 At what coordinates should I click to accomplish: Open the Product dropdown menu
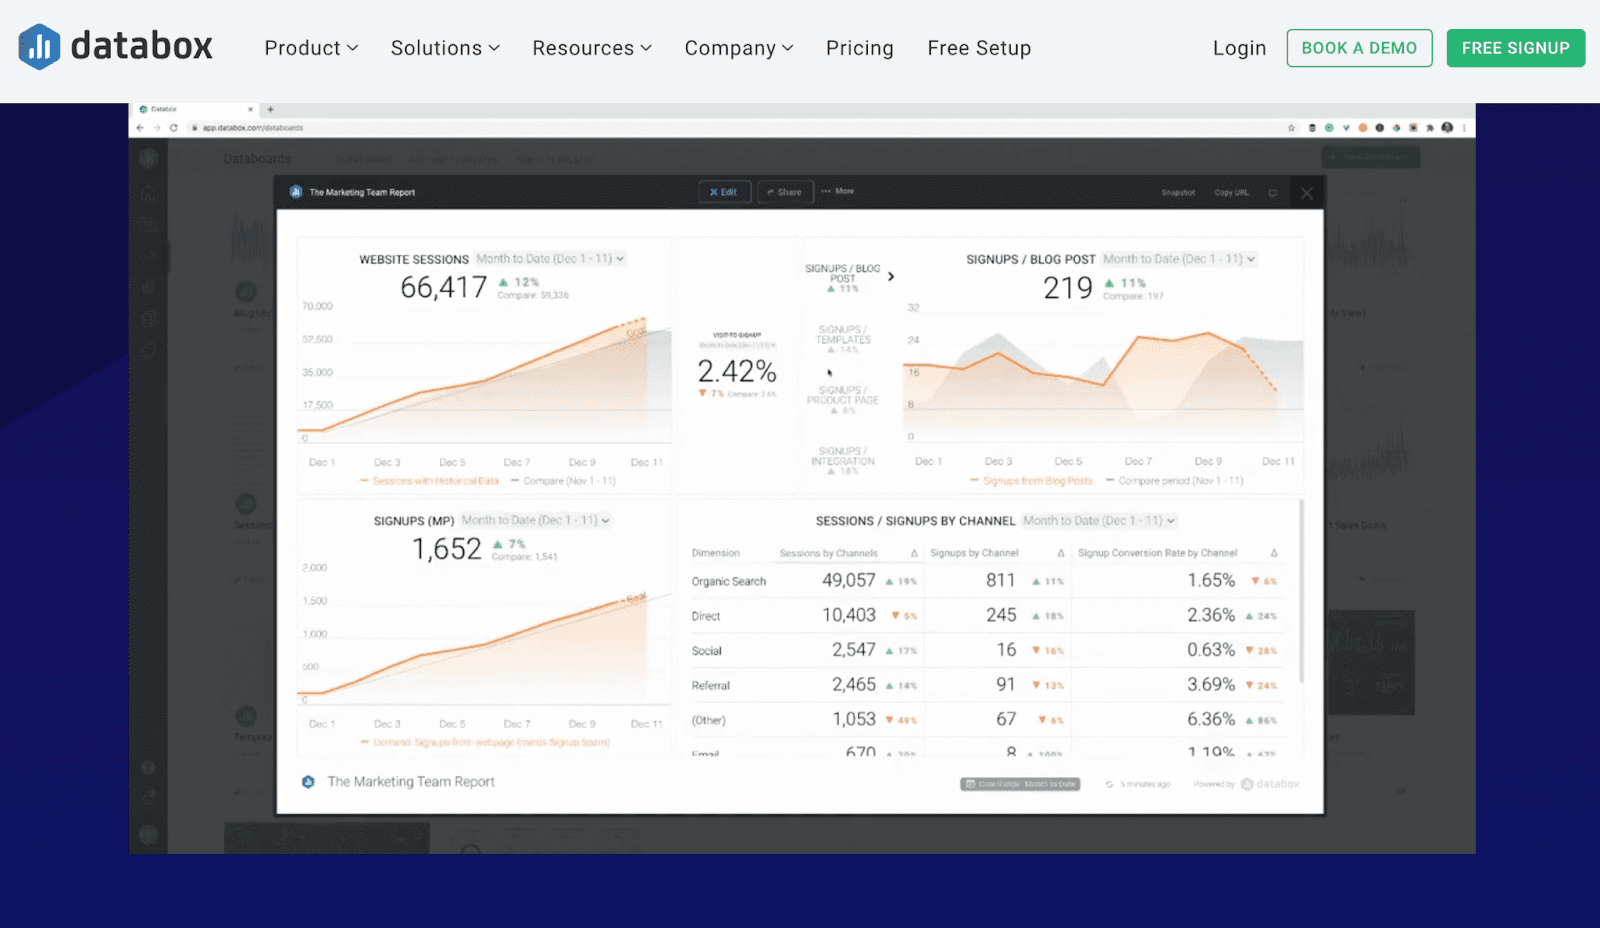[x=311, y=48]
